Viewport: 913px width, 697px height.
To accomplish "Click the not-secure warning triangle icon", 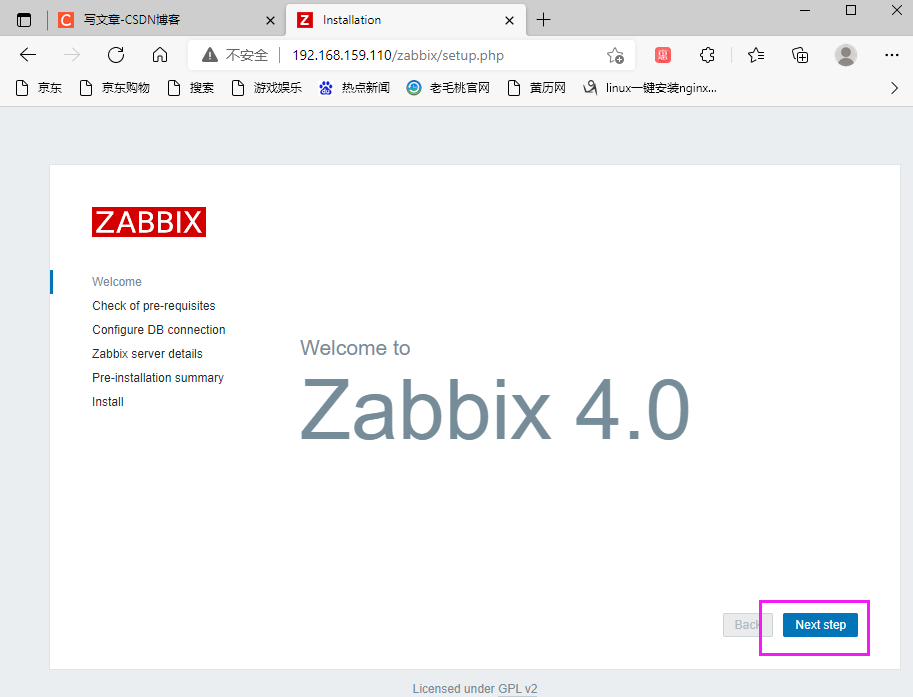I will [x=210, y=55].
